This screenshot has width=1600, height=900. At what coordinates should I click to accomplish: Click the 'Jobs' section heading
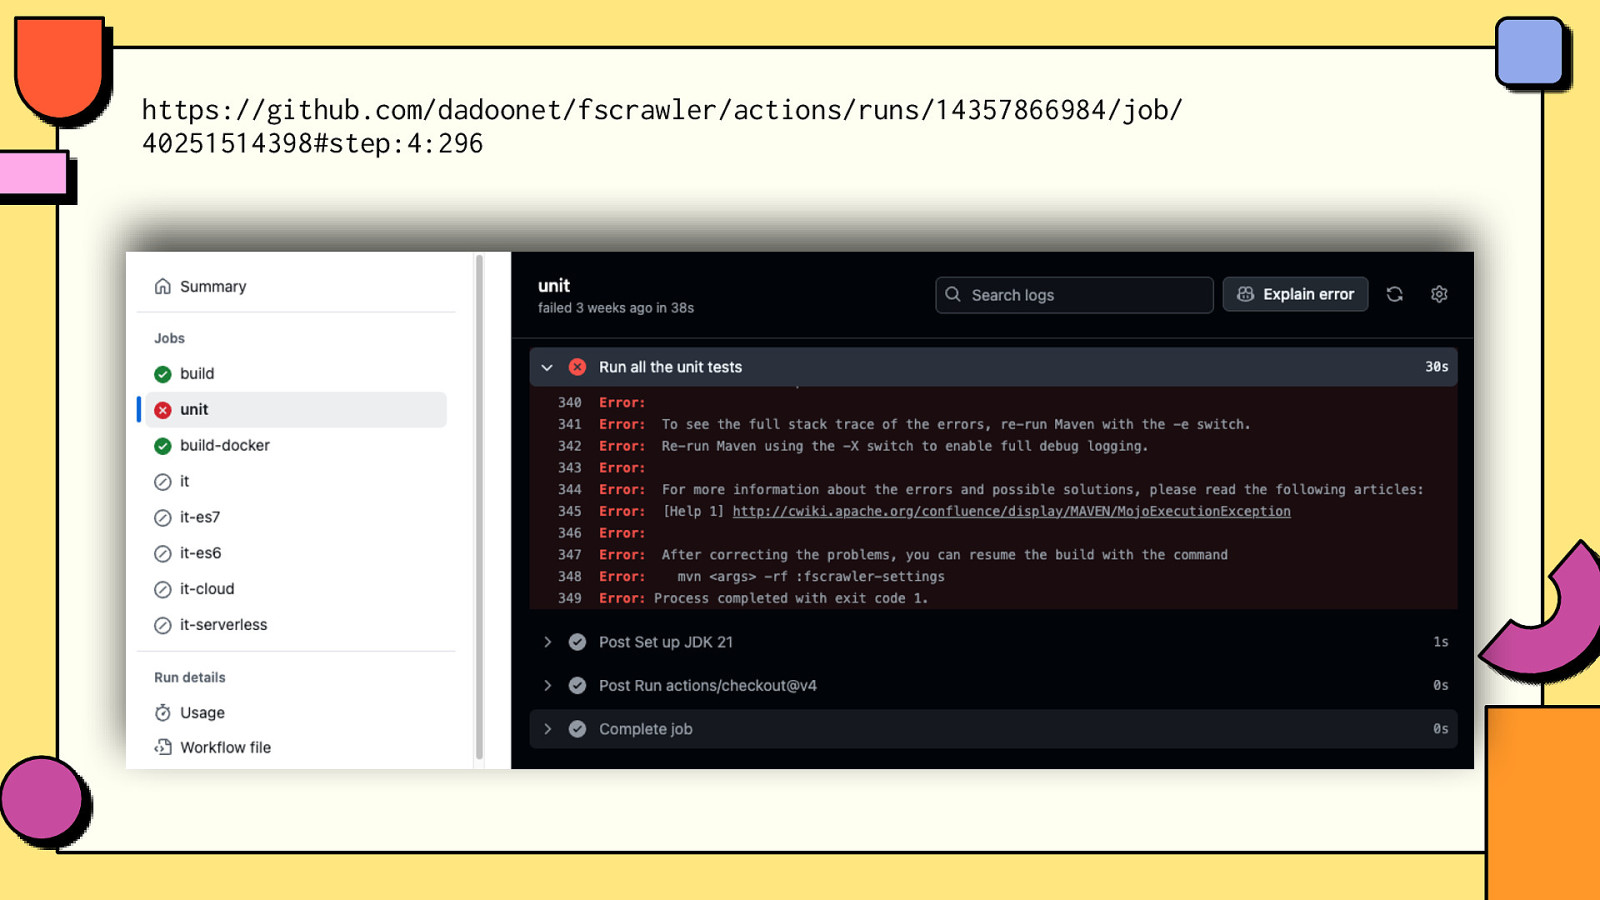point(169,338)
